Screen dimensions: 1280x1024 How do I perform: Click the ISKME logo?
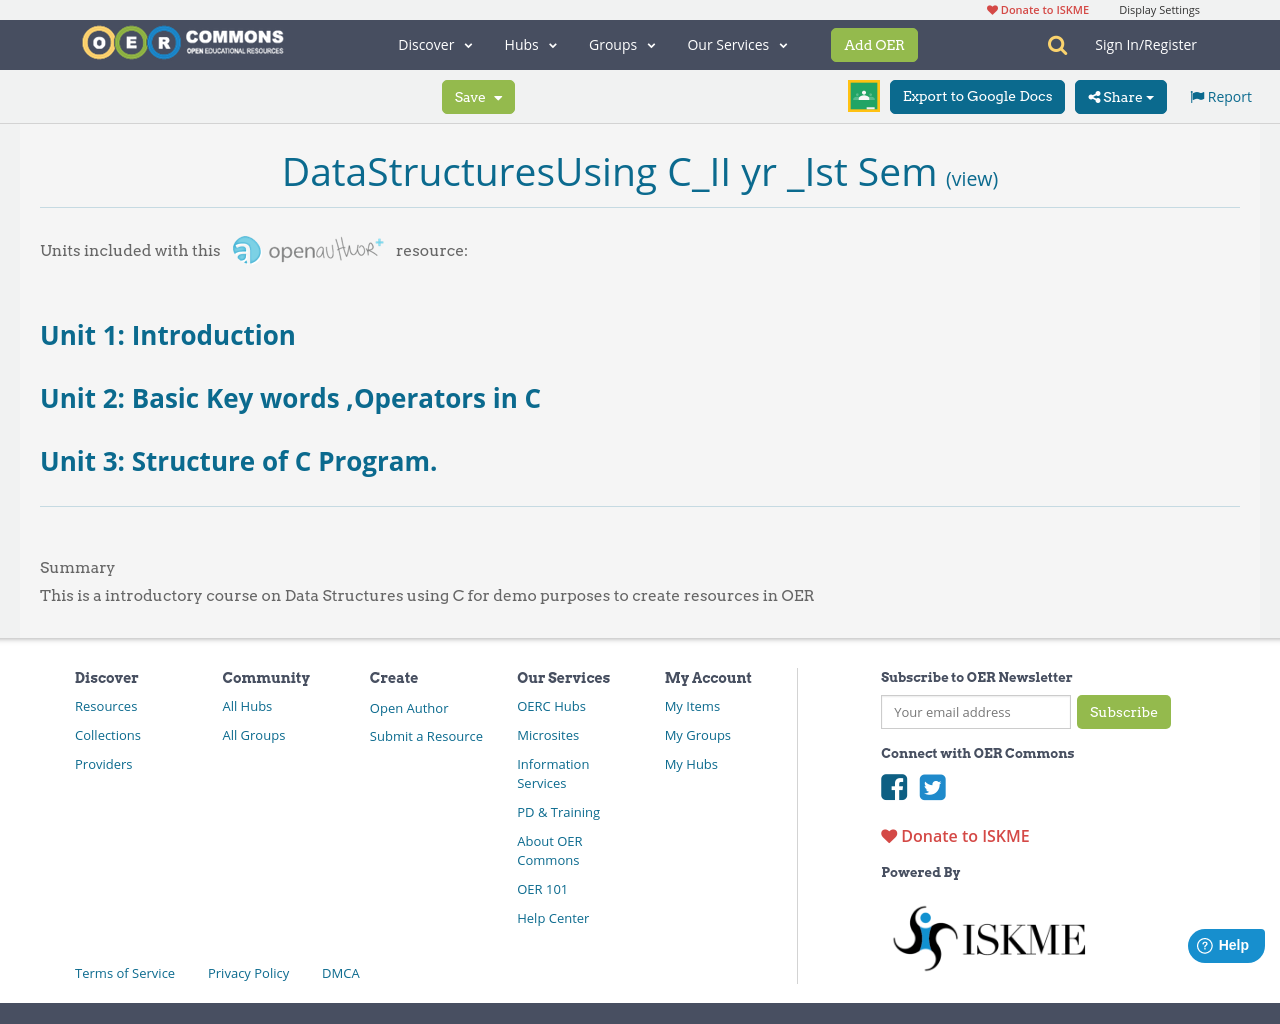[989, 938]
